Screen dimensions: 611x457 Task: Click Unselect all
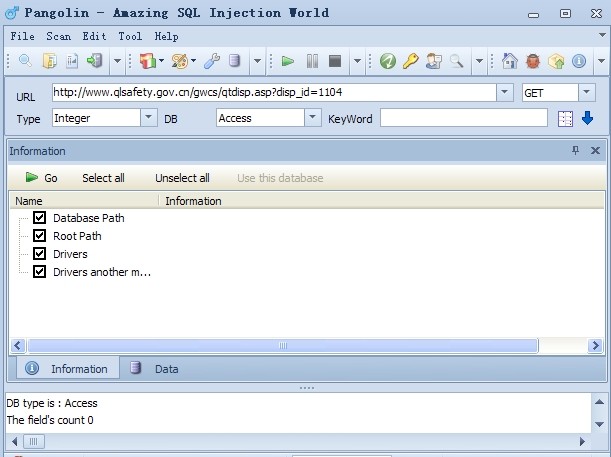[x=182, y=178]
